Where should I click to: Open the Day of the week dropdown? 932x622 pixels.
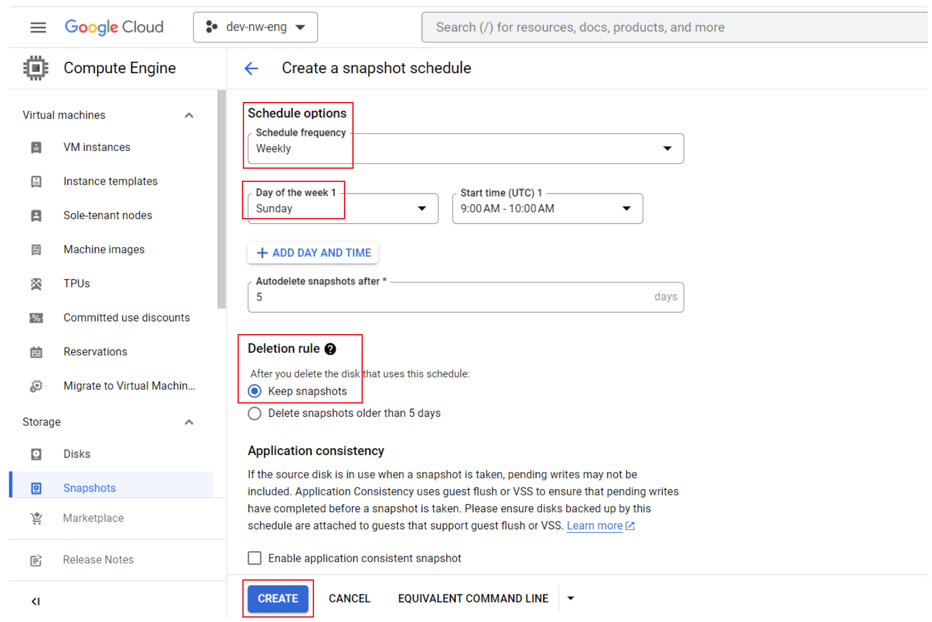pos(343,209)
